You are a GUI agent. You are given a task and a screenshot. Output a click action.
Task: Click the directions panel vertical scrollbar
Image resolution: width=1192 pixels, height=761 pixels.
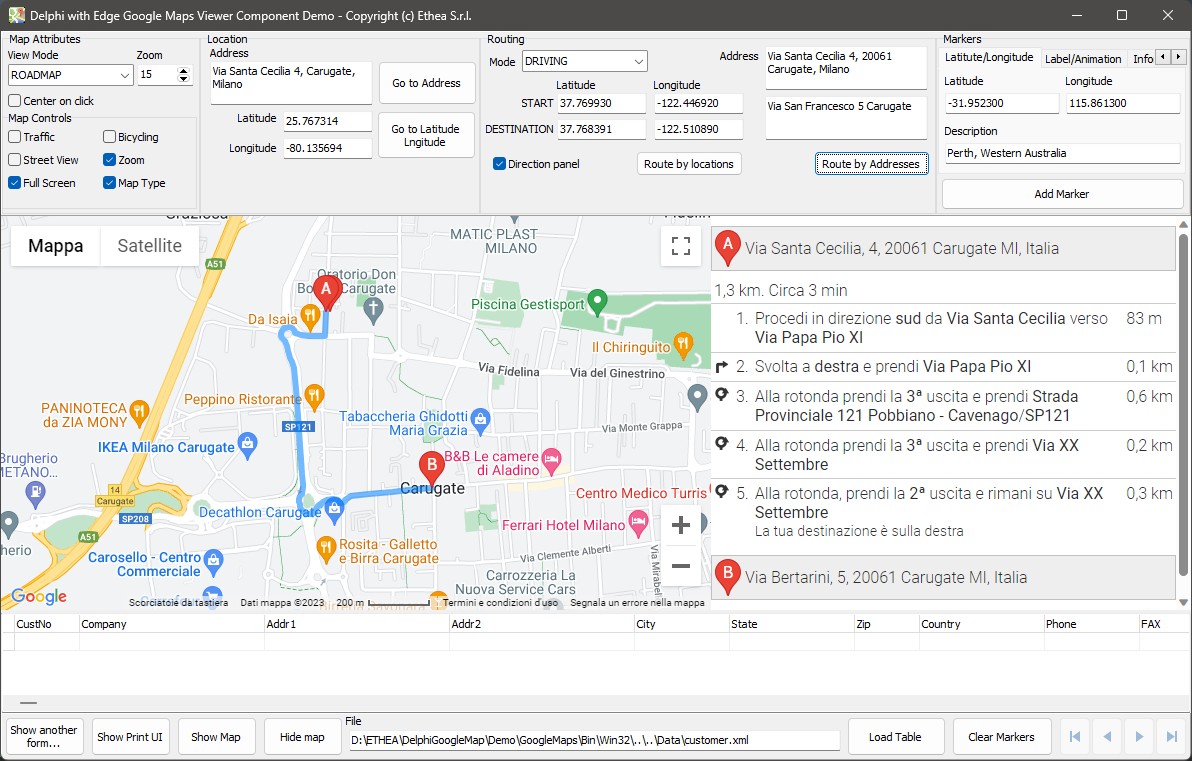click(1183, 404)
